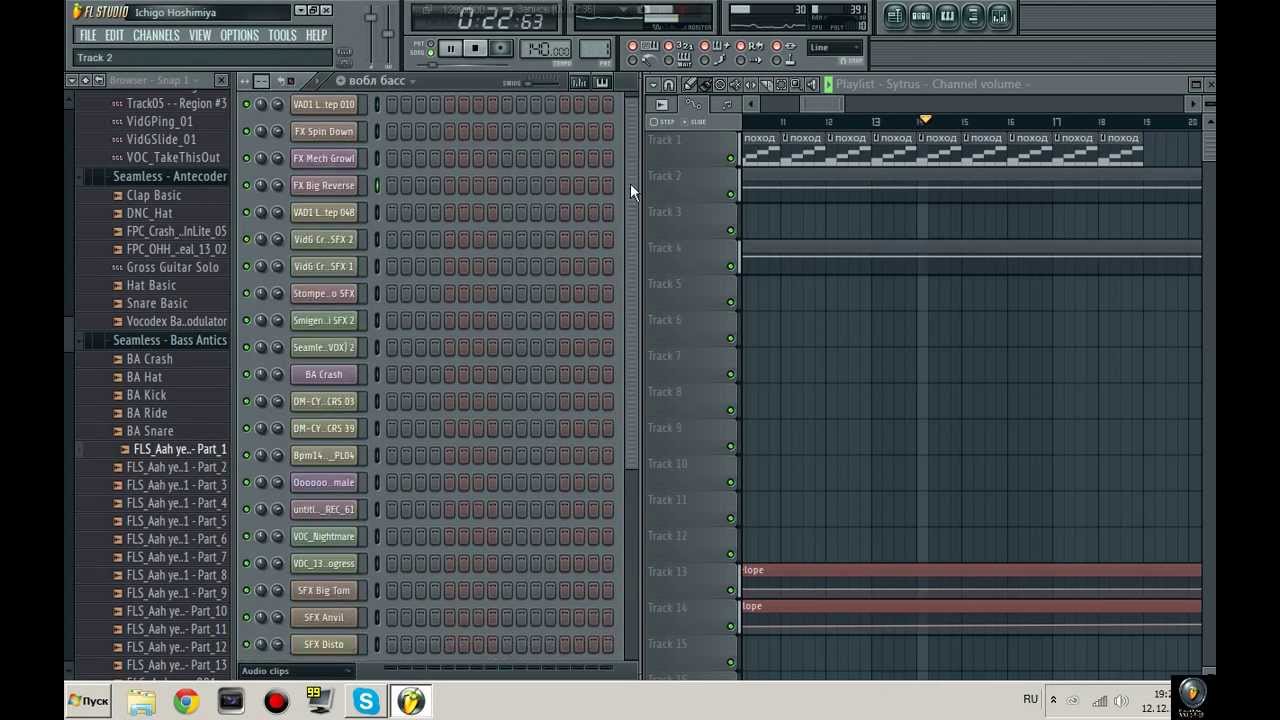Select the pencil draw tool in Playlist
1280x720 pixels.
(x=689, y=84)
